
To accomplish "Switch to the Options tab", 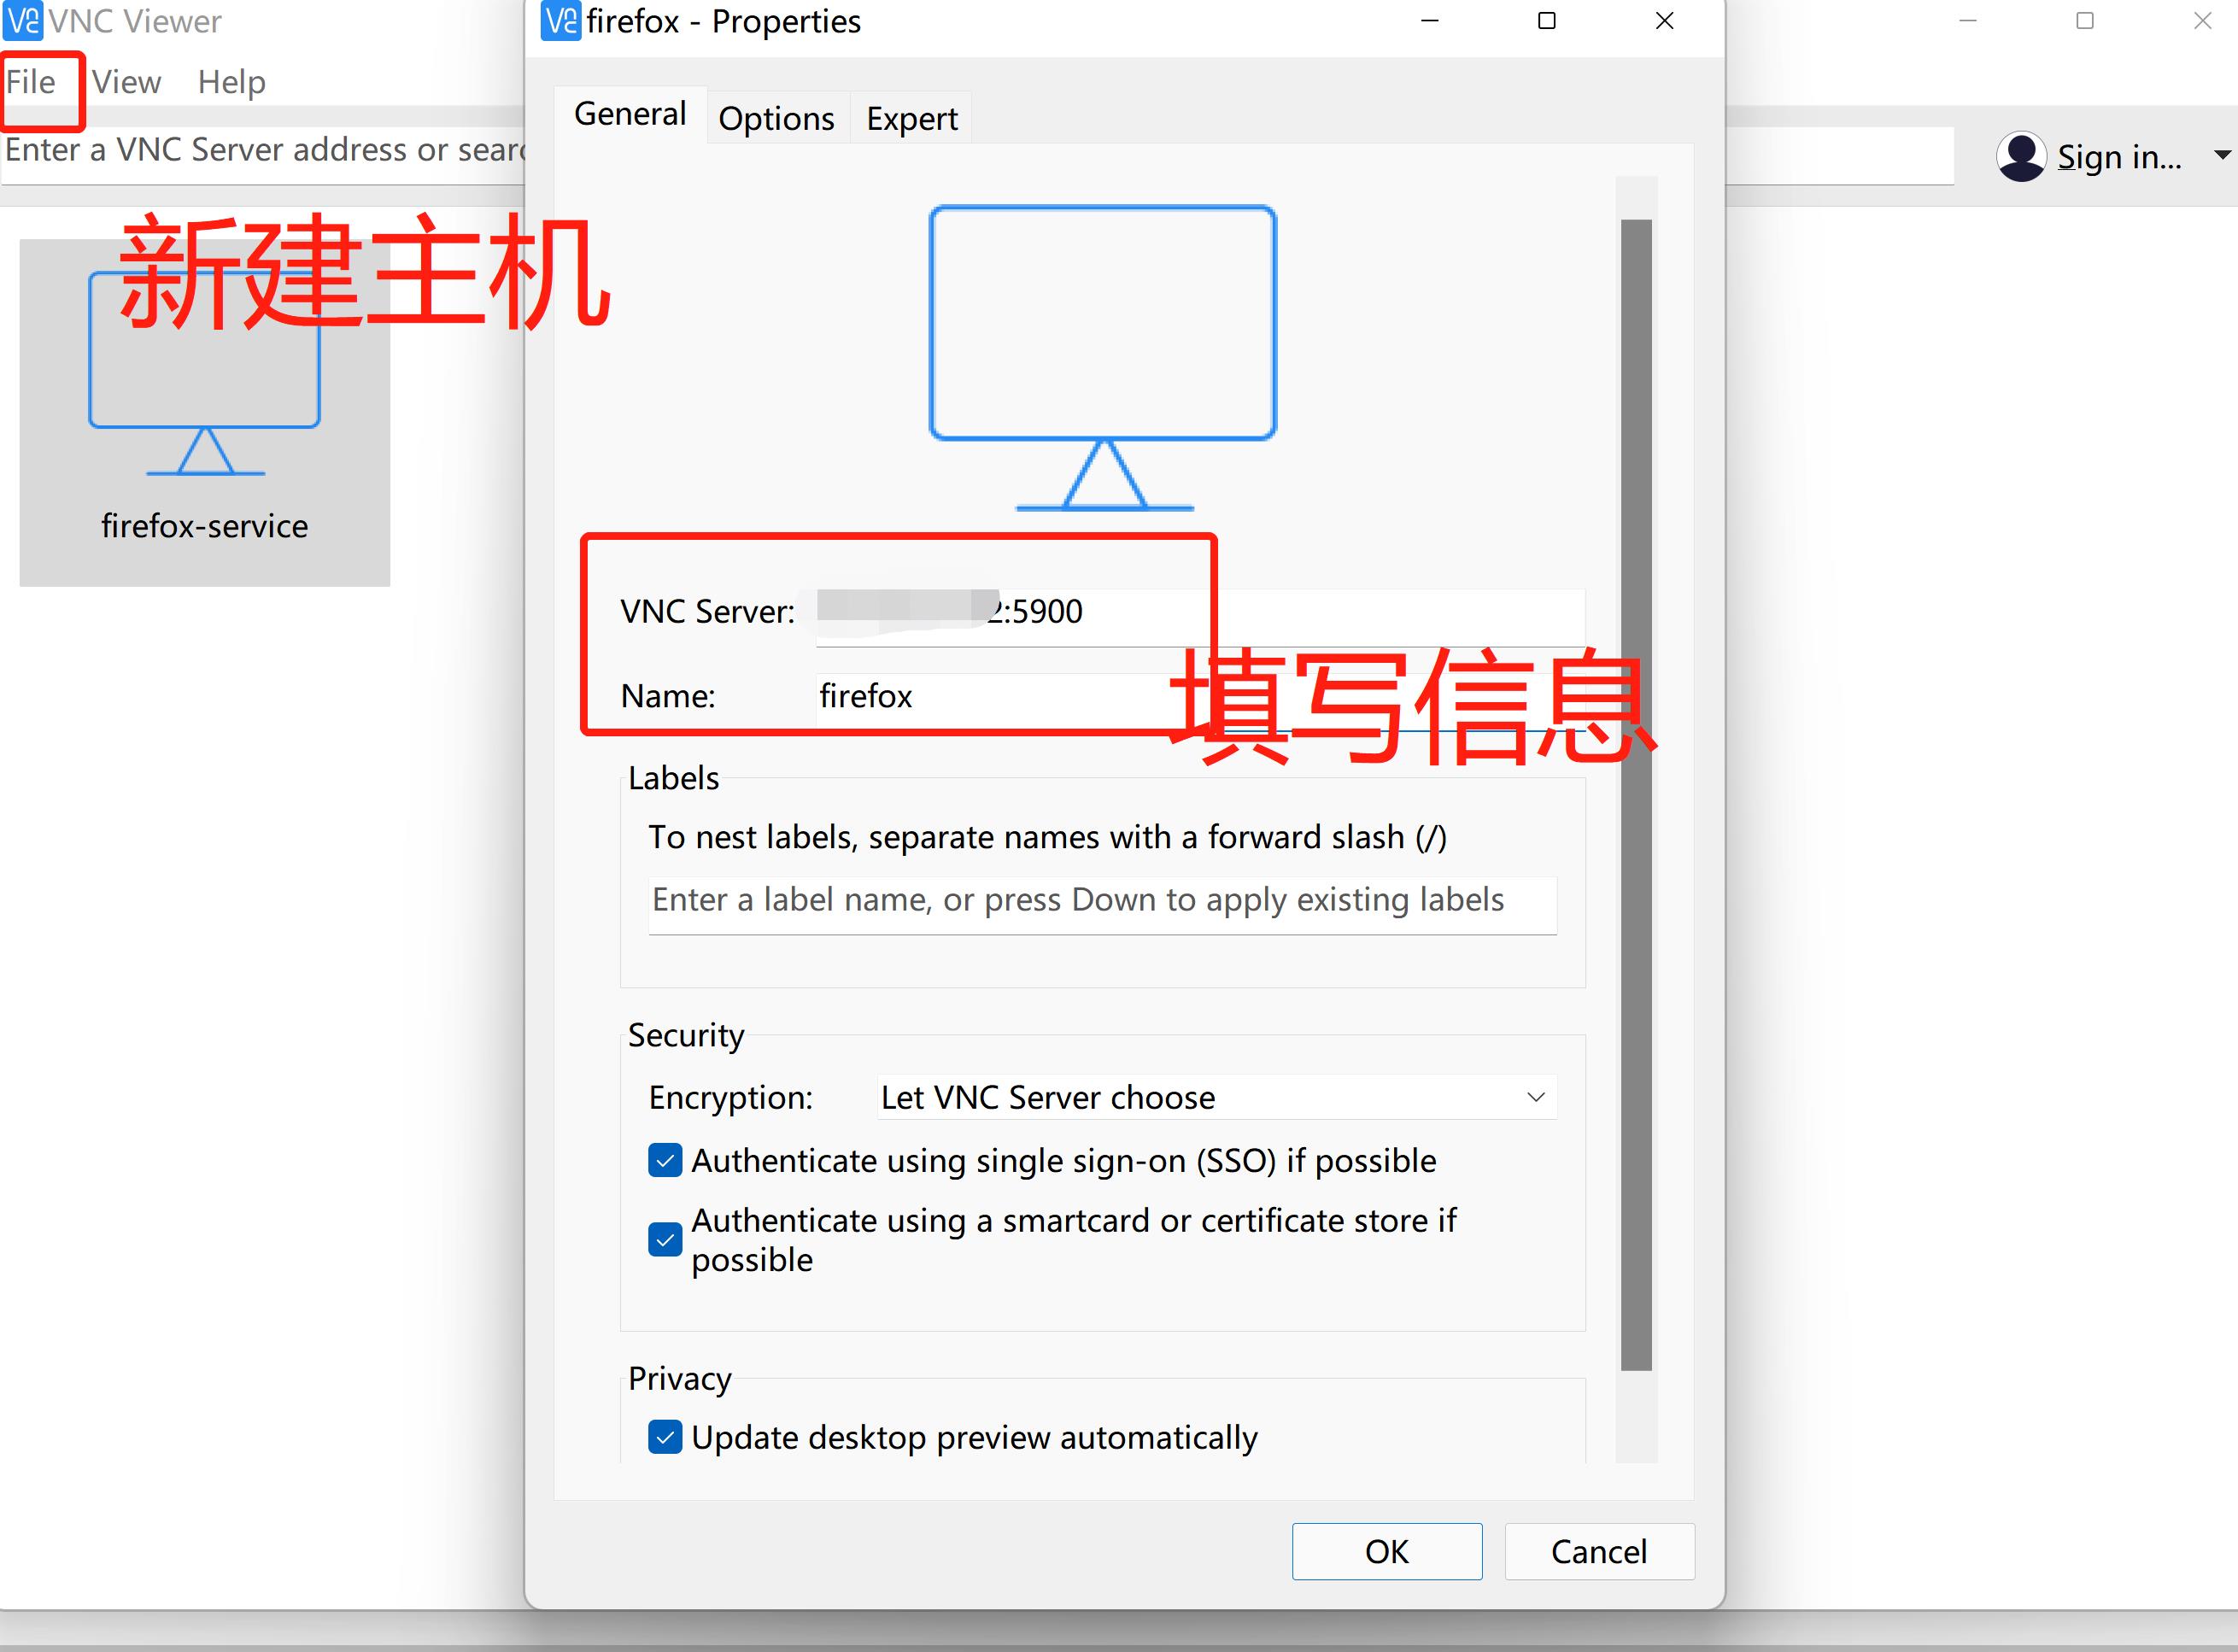I will click(777, 118).
